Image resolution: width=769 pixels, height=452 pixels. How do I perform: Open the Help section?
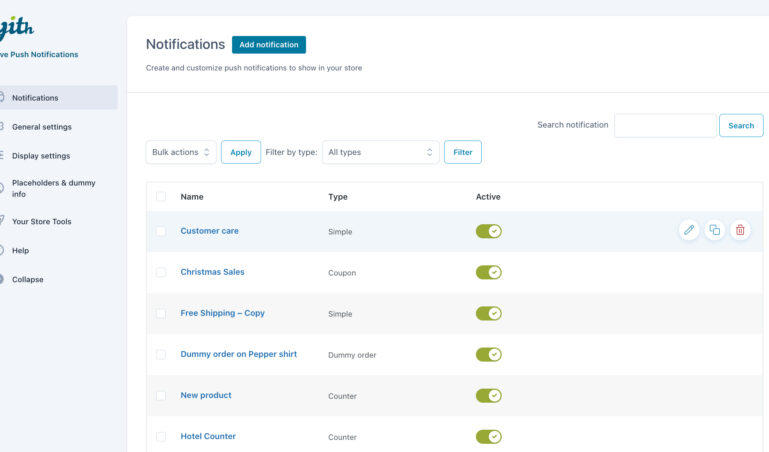pyautogui.click(x=21, y=251)
